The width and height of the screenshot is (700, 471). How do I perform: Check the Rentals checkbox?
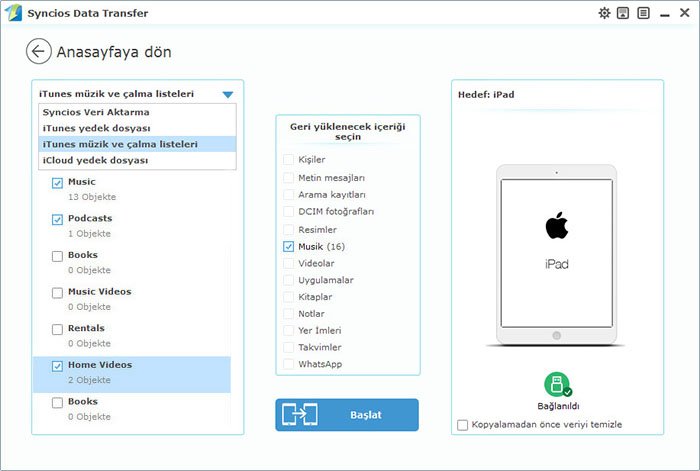pos(57,329)
